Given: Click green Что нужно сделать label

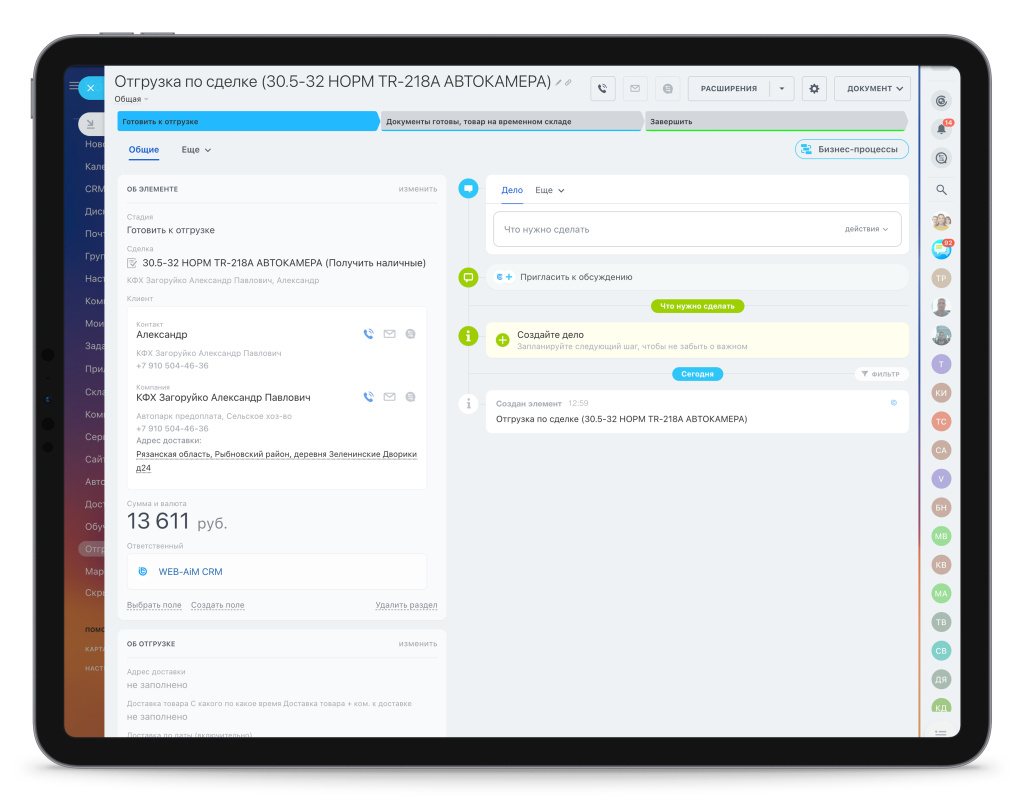Looking at the screenshot, I should (697, 306).
